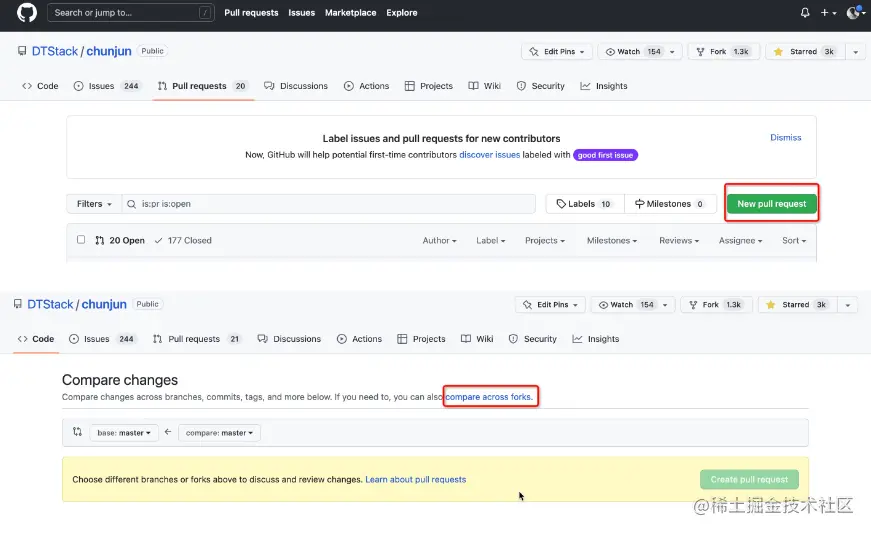Open Actions tab in upper repo nav
Screen dimensions: 871x533
367,86
